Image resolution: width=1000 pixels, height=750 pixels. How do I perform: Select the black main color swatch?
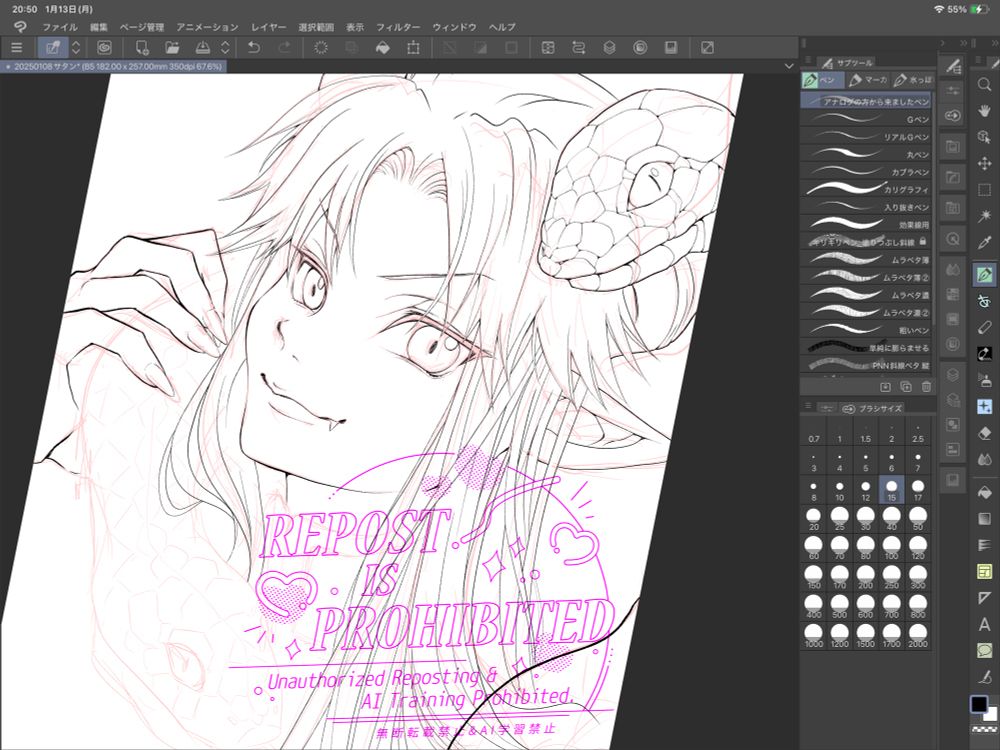[979, 704]
